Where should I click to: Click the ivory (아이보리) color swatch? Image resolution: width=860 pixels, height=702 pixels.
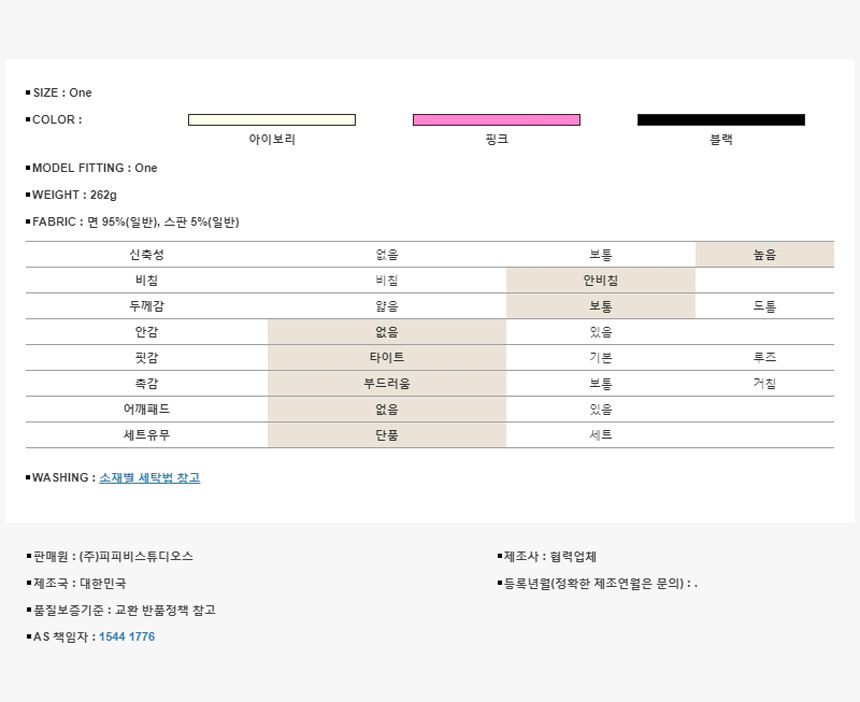[x=271, y=120]
